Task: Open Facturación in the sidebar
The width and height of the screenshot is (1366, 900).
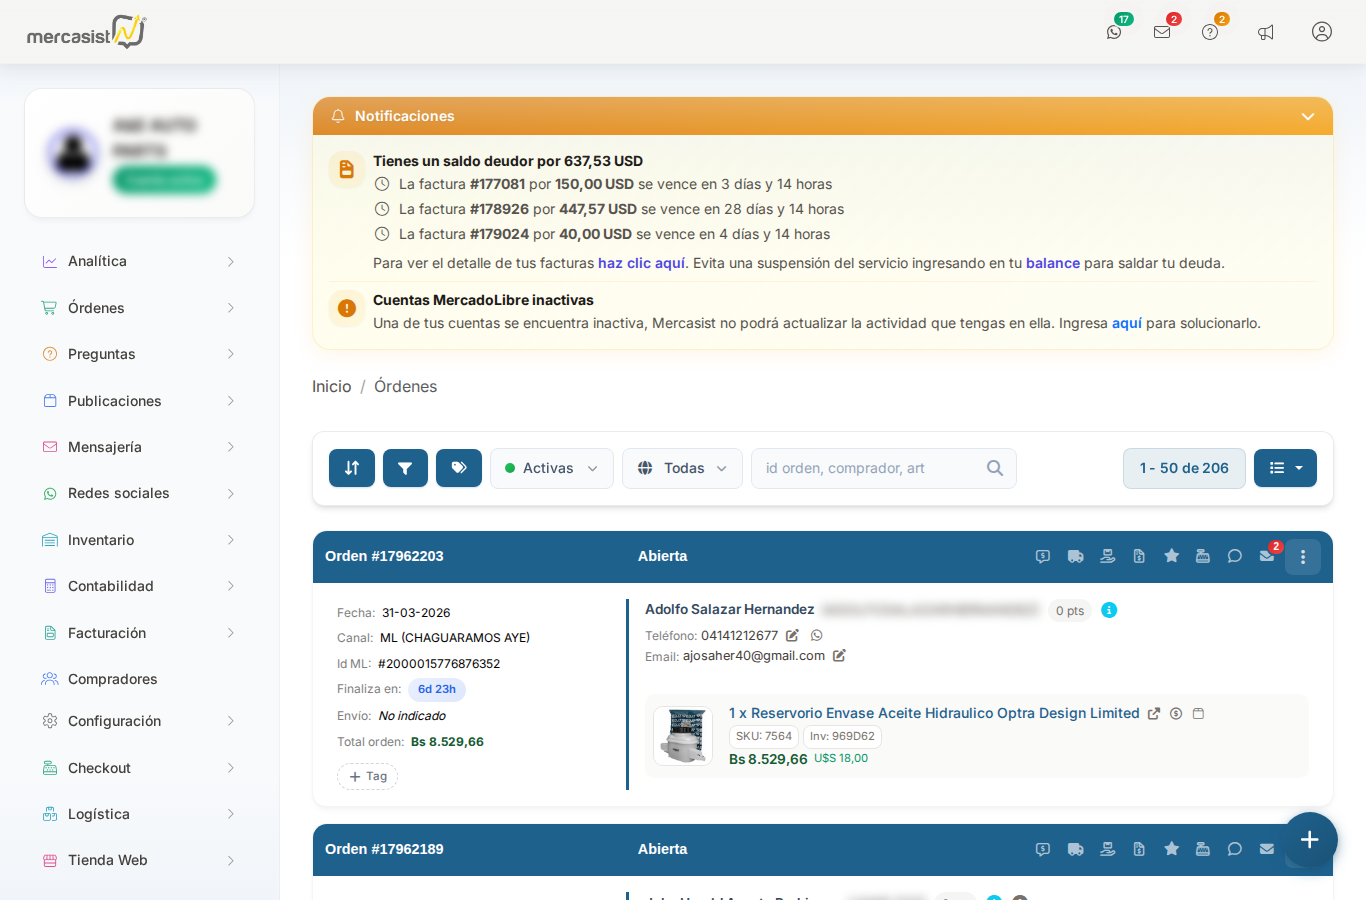Action: (x=139, y=633)
